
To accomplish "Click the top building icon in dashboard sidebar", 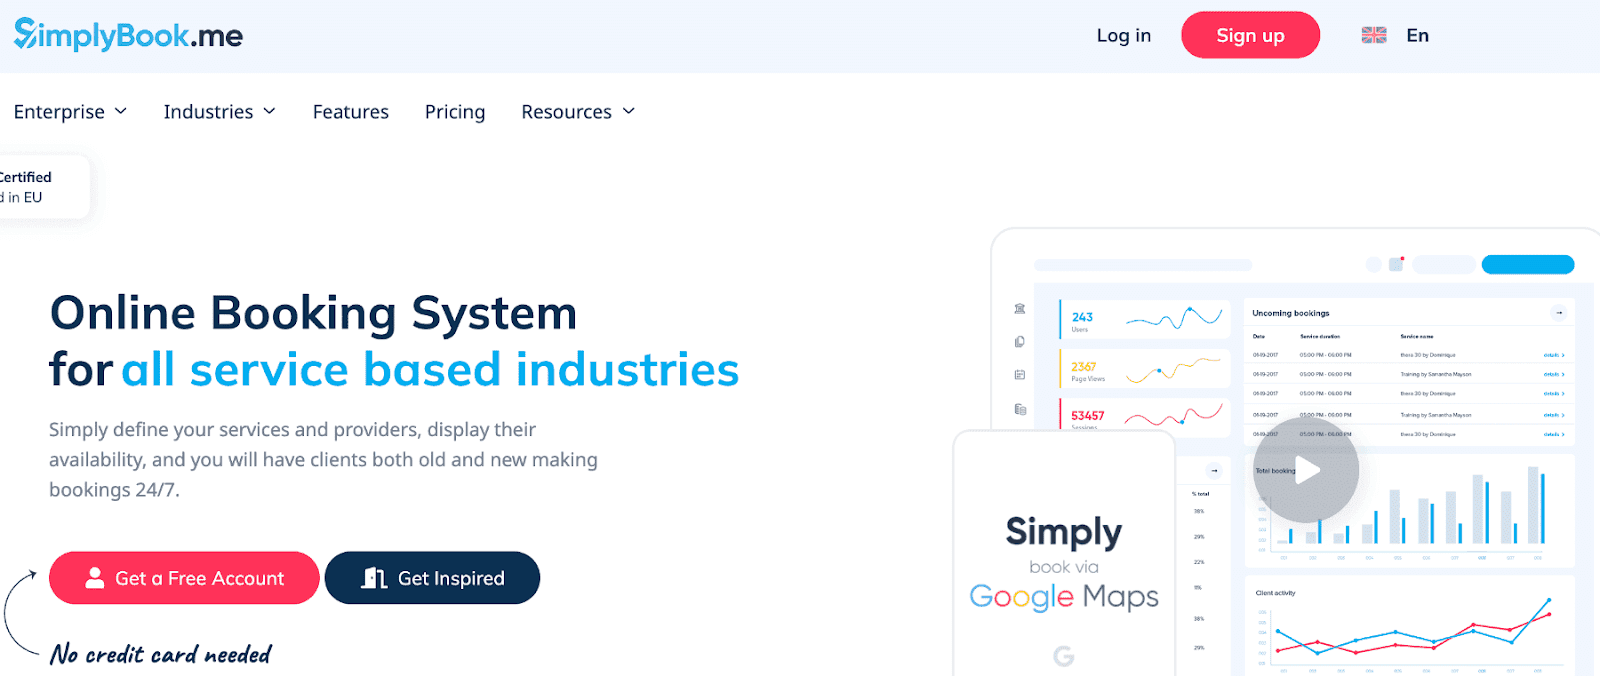I will [x=1020, y=309].
